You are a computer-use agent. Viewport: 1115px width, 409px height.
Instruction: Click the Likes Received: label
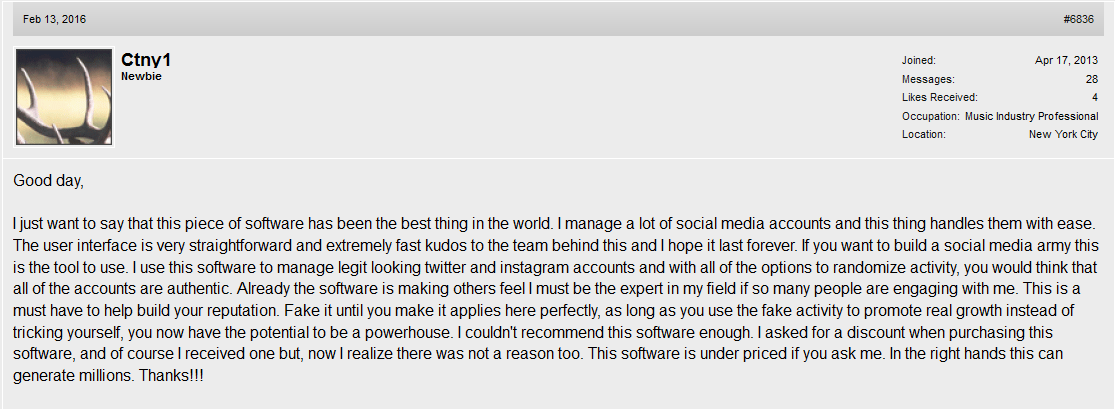tap(939, 97)
